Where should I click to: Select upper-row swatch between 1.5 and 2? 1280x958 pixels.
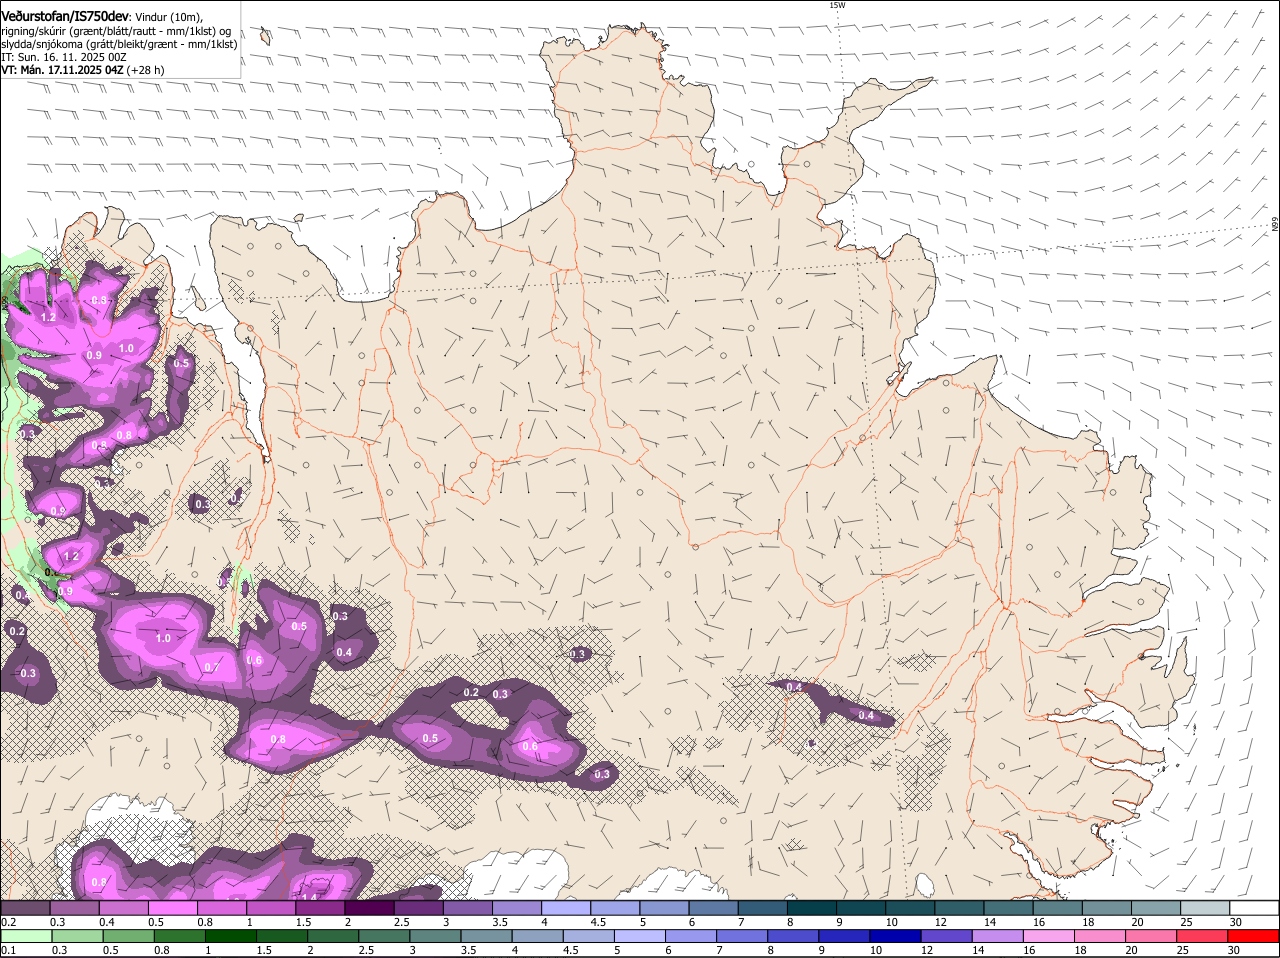pos(319,908)
